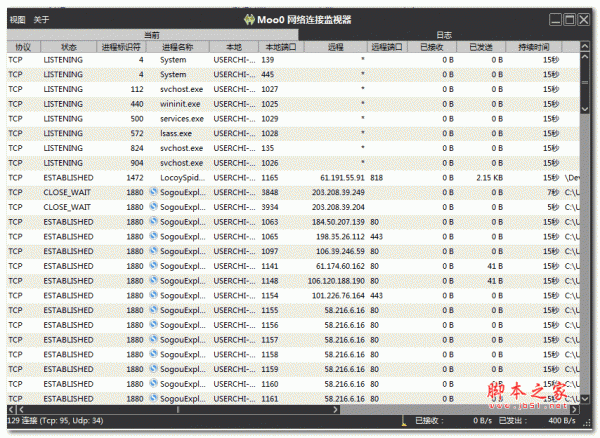
Task: Click Sogou icon in local port 3934 row
Action: tap(153, 207)
